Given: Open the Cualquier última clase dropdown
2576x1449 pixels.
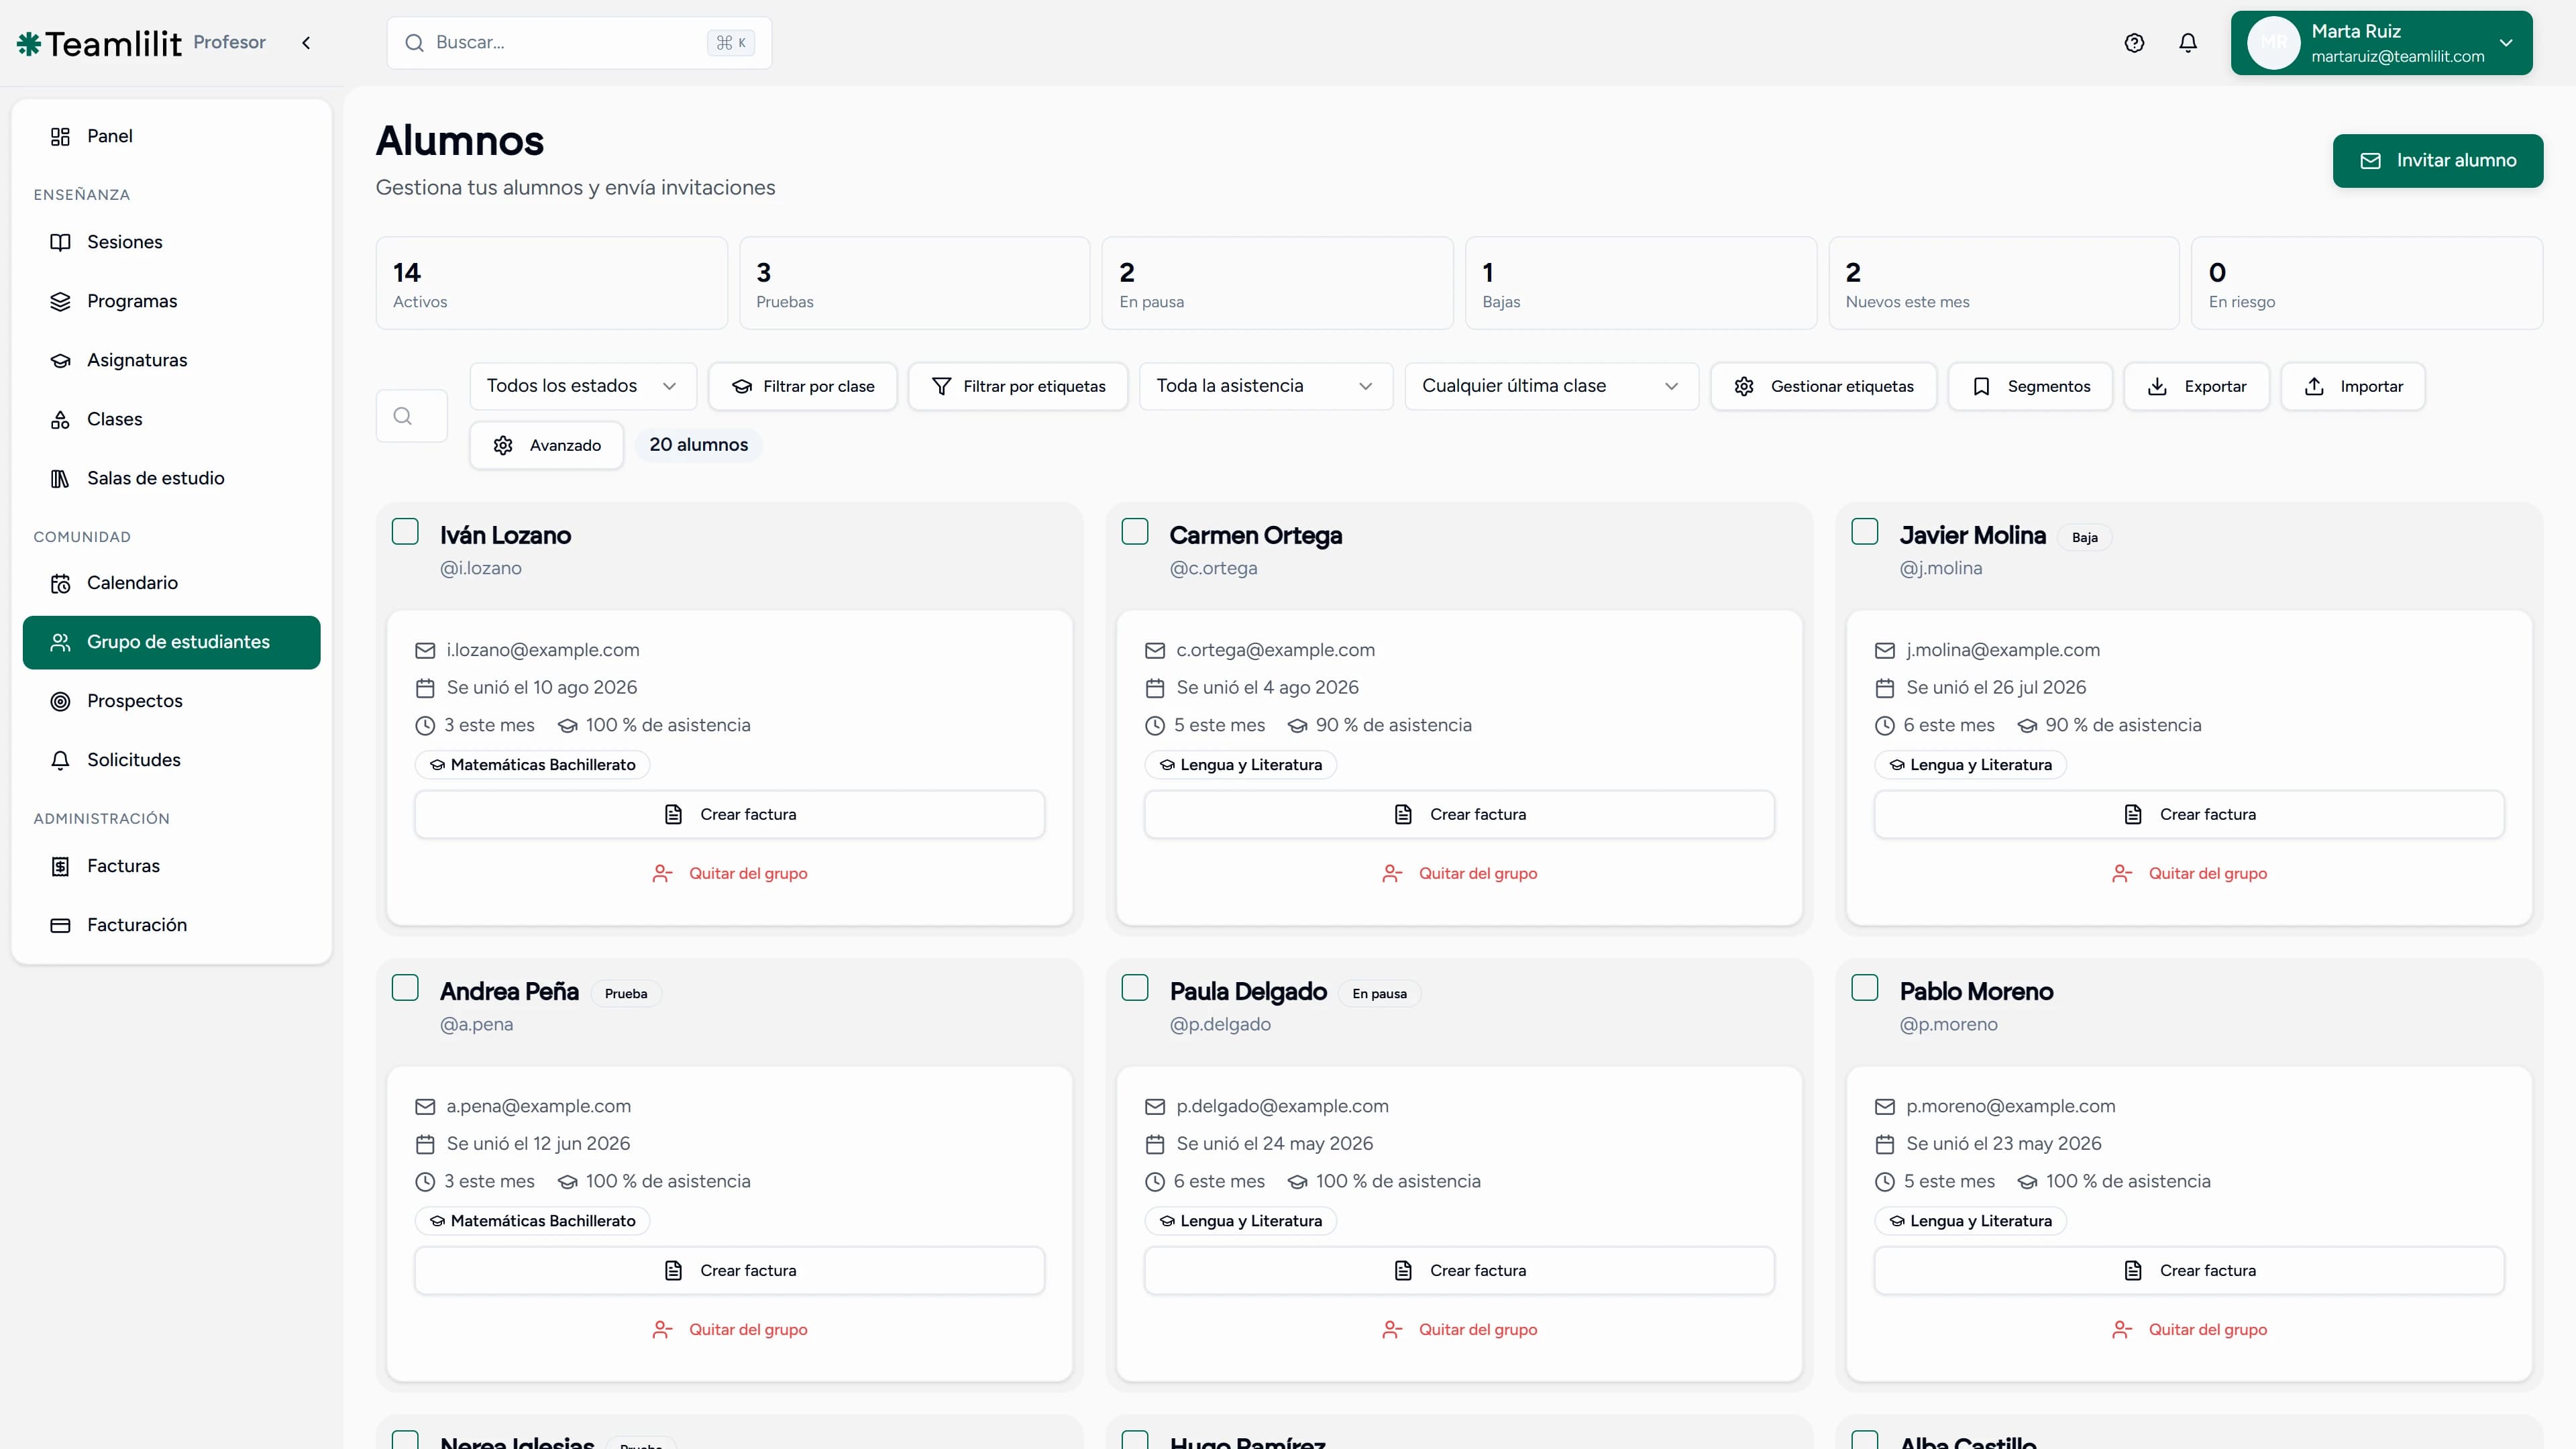Looking at the screenshot, I should coord(1552,386).
